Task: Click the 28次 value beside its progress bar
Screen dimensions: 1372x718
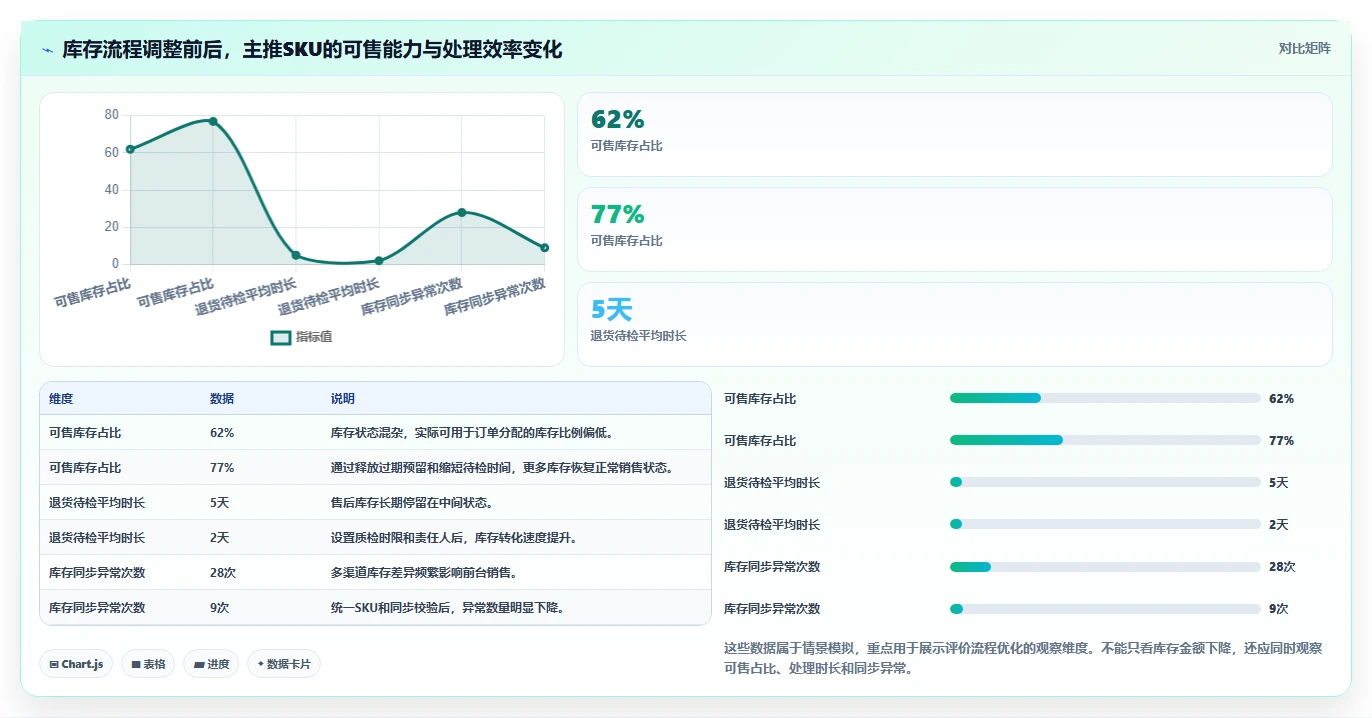Action: 1282,566
